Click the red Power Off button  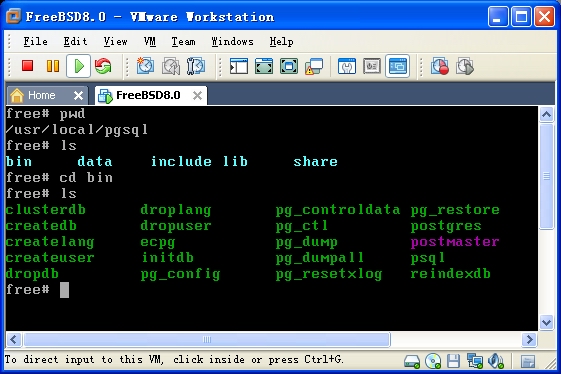pos(28,66)
